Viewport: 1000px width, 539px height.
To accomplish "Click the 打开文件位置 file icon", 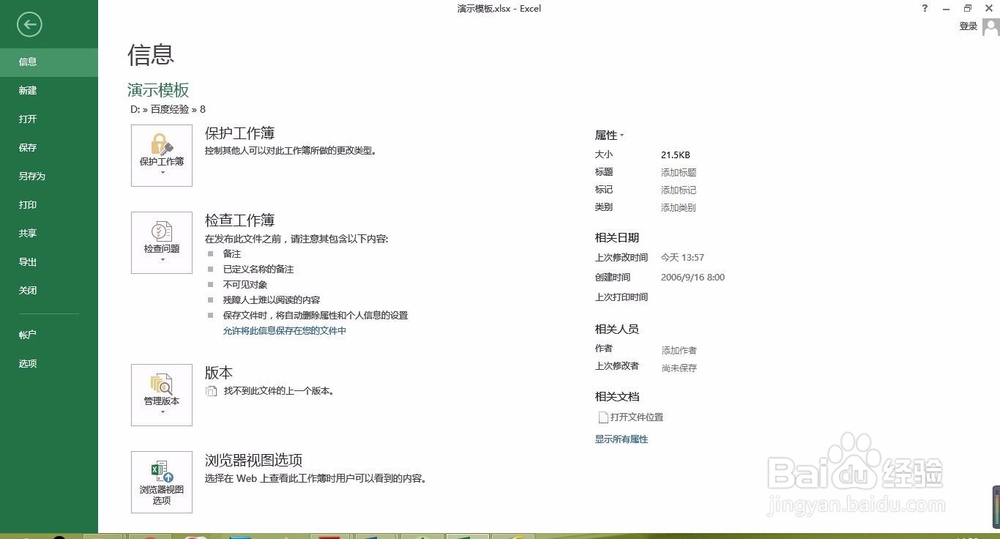I will tap(603, 417).
